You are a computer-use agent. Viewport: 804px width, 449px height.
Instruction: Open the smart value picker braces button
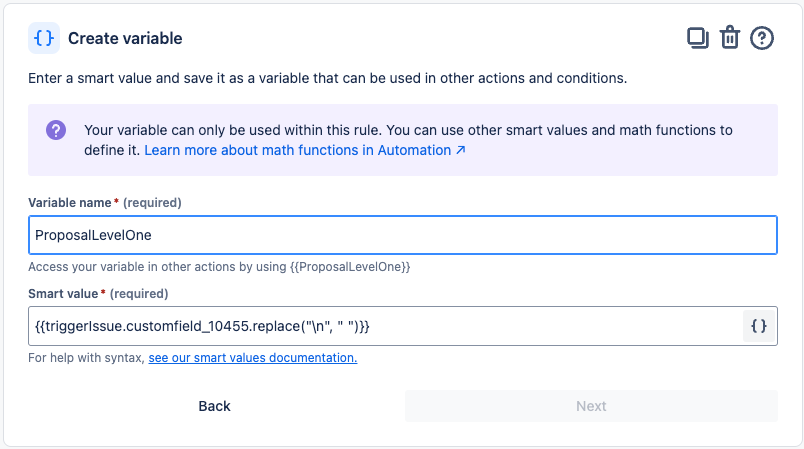(759, 326)
